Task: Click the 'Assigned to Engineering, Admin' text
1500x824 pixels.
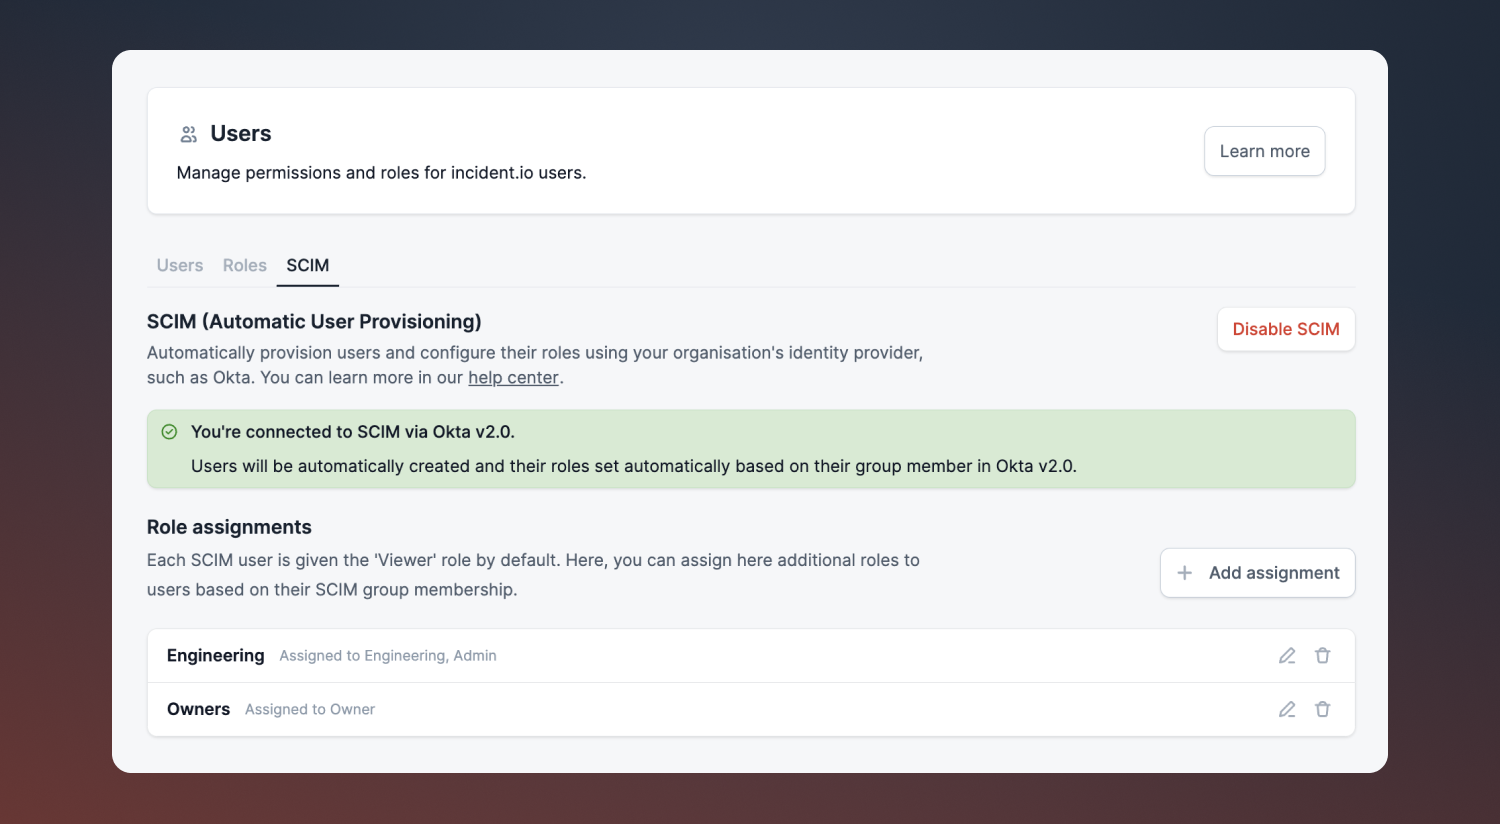Action: coord(388,656)
